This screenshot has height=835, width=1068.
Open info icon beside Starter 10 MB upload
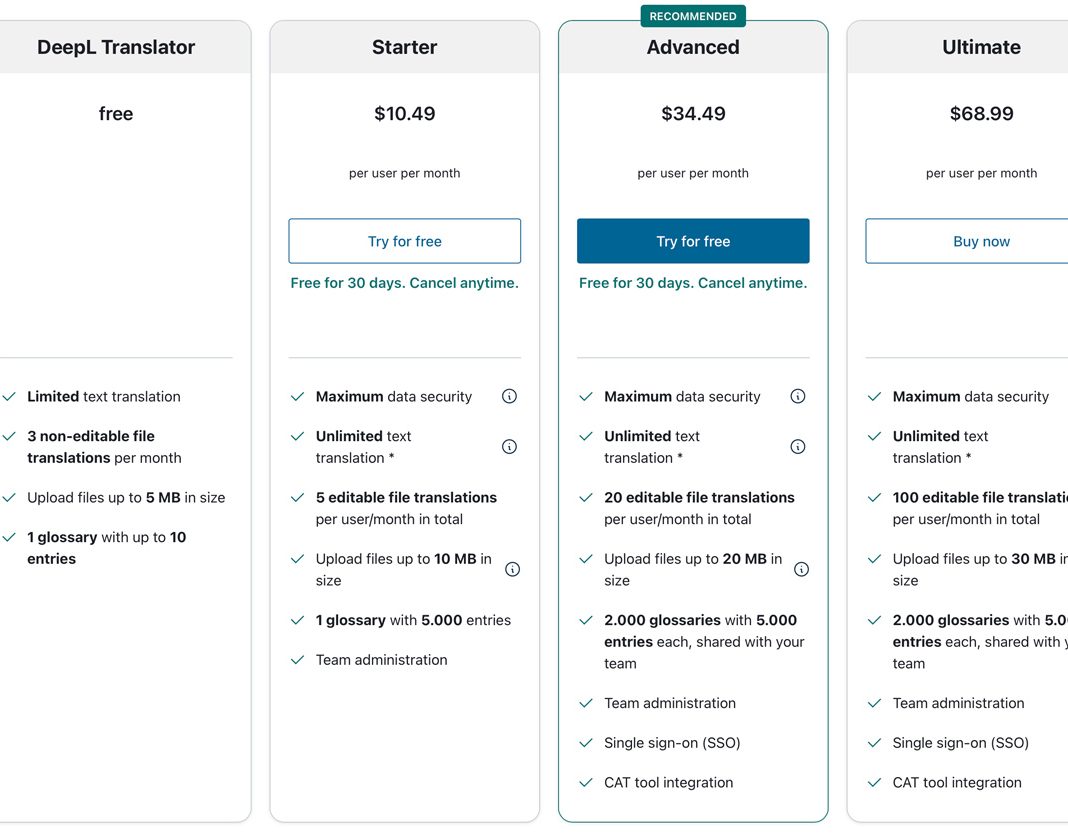[512, 569]
